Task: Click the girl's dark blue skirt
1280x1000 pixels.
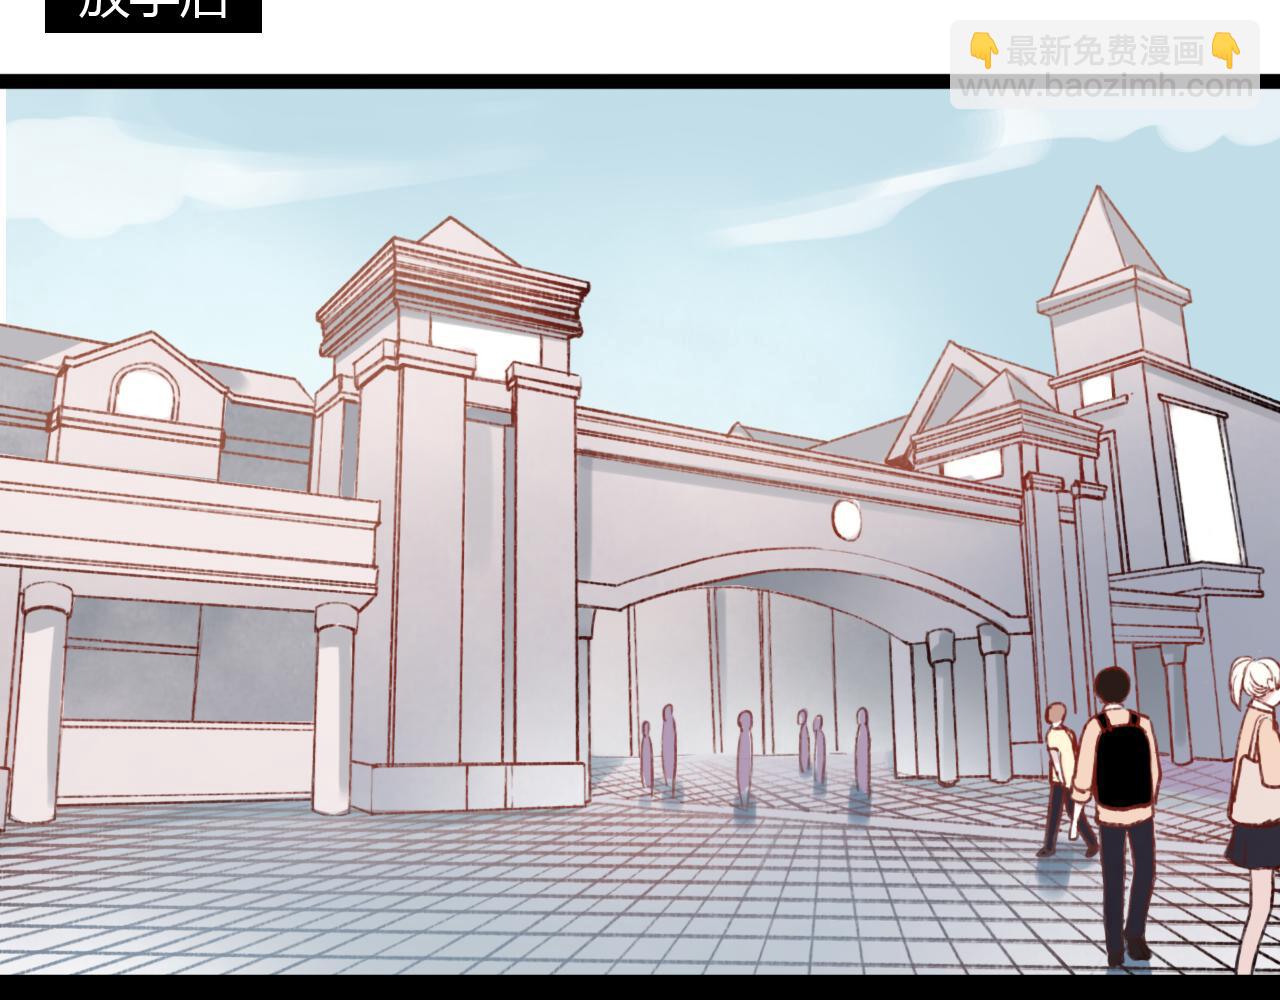Action: (1252, 845)
